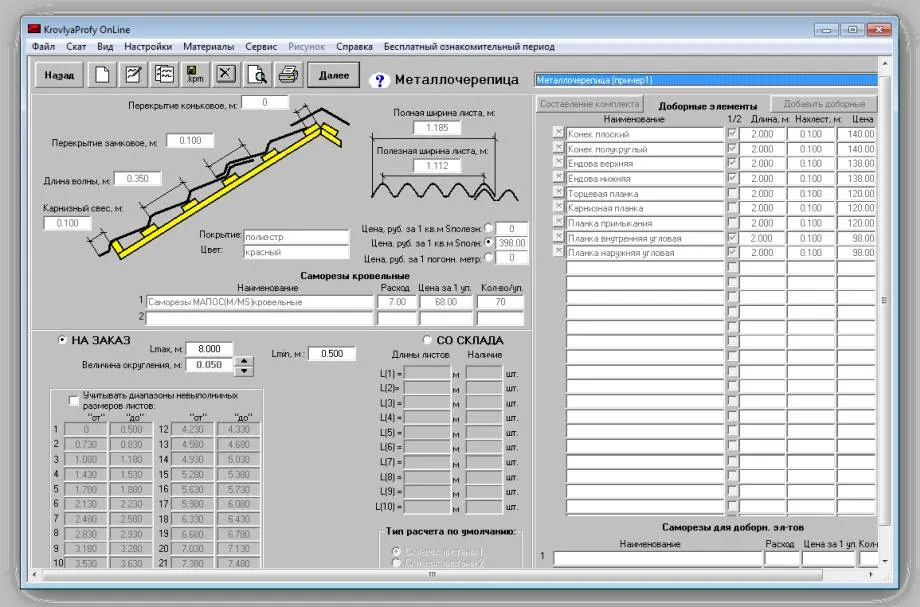Open the 'Материалы' menu
The width and height of the screenshot is (920, 607).
(x=208, y=46)
